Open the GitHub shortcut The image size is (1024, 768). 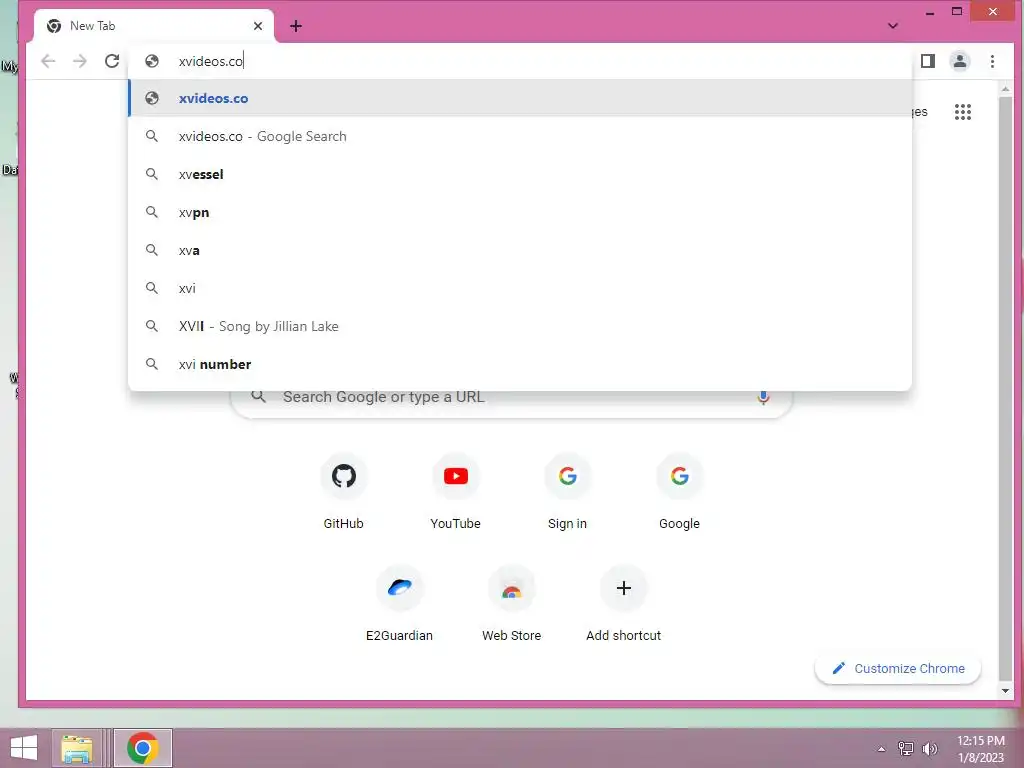click(x=344, y=490)
